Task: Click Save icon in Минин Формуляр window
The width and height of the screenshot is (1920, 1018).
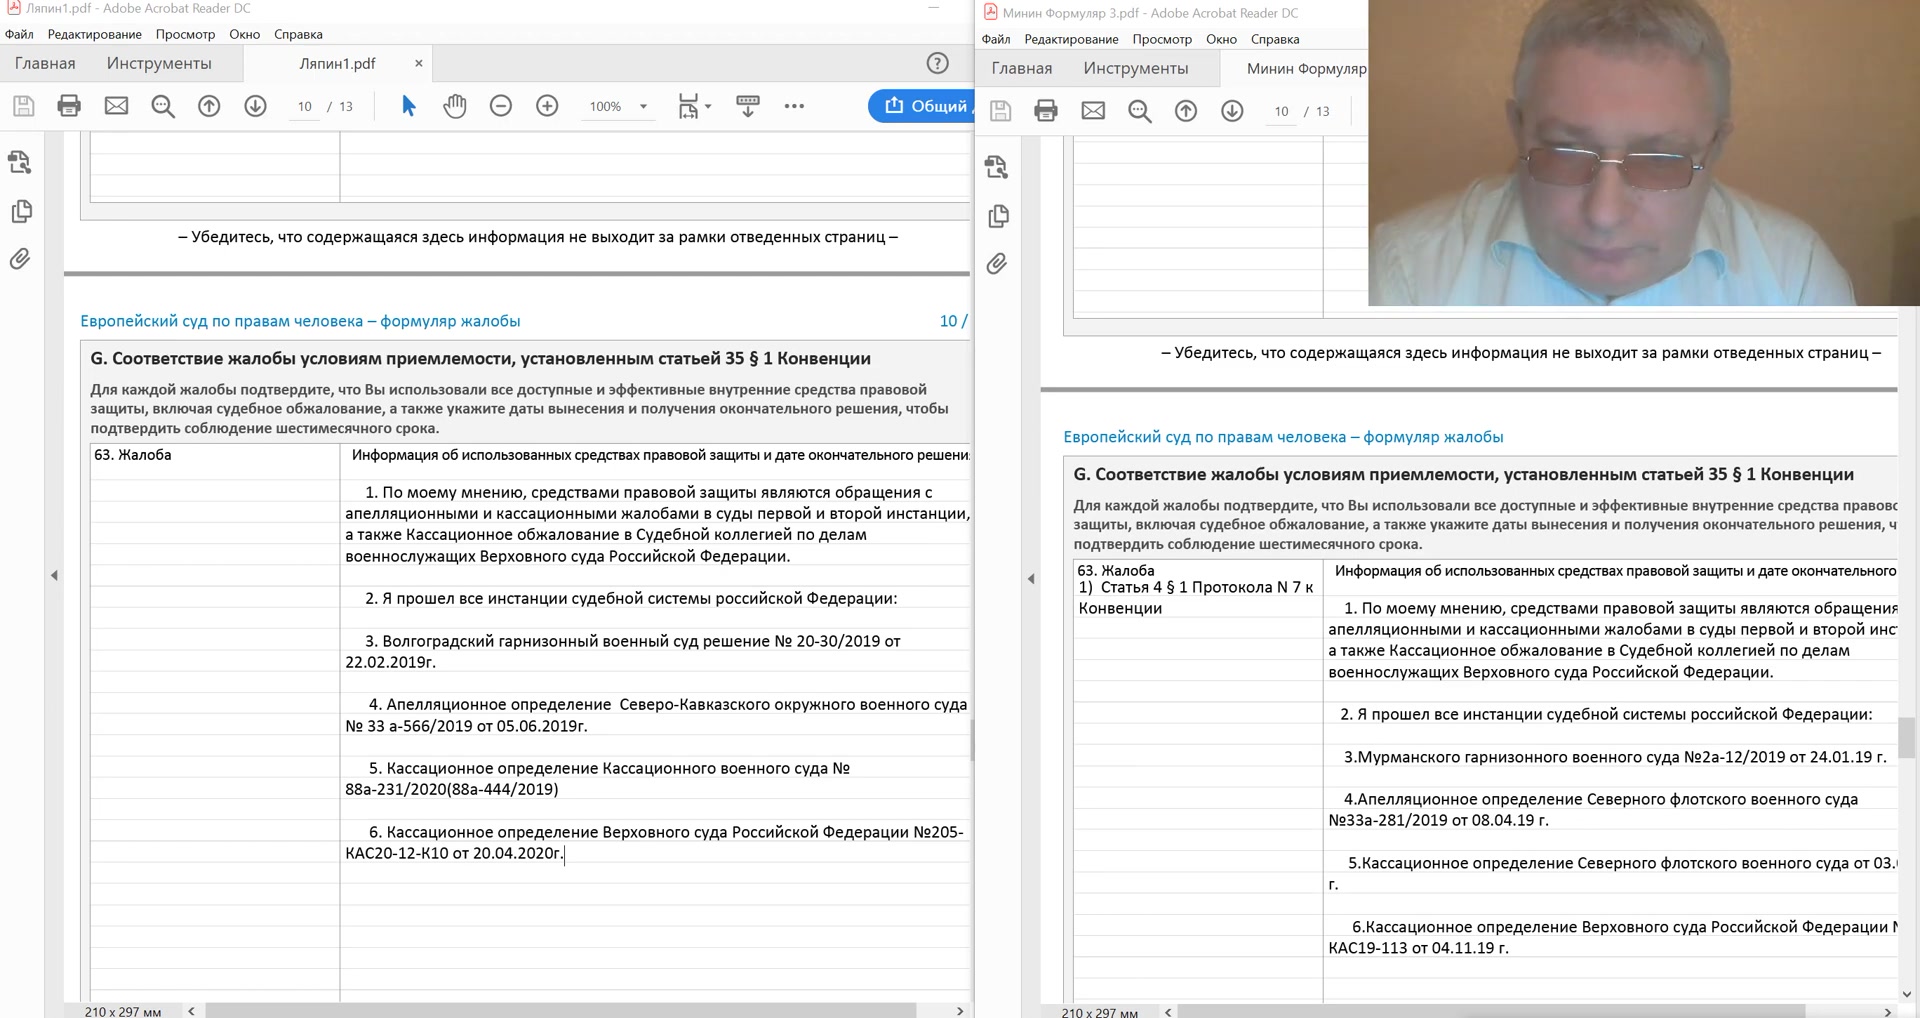Action: pos(1000,111)
